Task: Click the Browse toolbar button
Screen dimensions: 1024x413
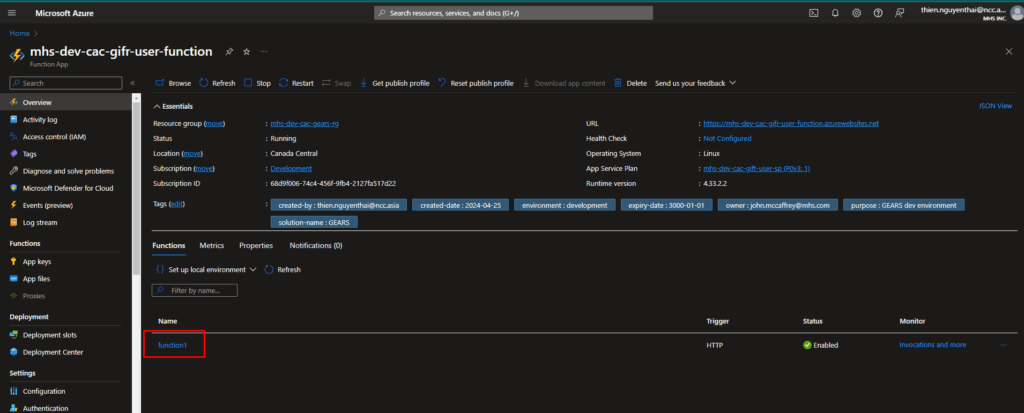Action: tap(173, 83)
